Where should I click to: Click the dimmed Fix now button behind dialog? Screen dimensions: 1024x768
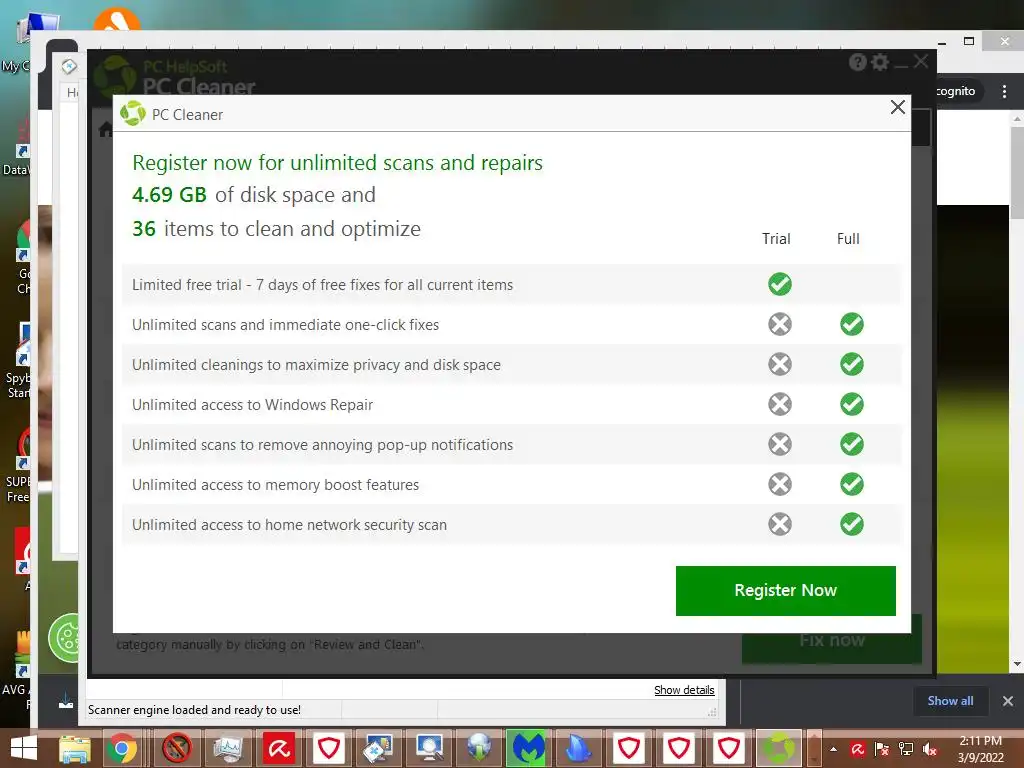[x=831, y=640]
